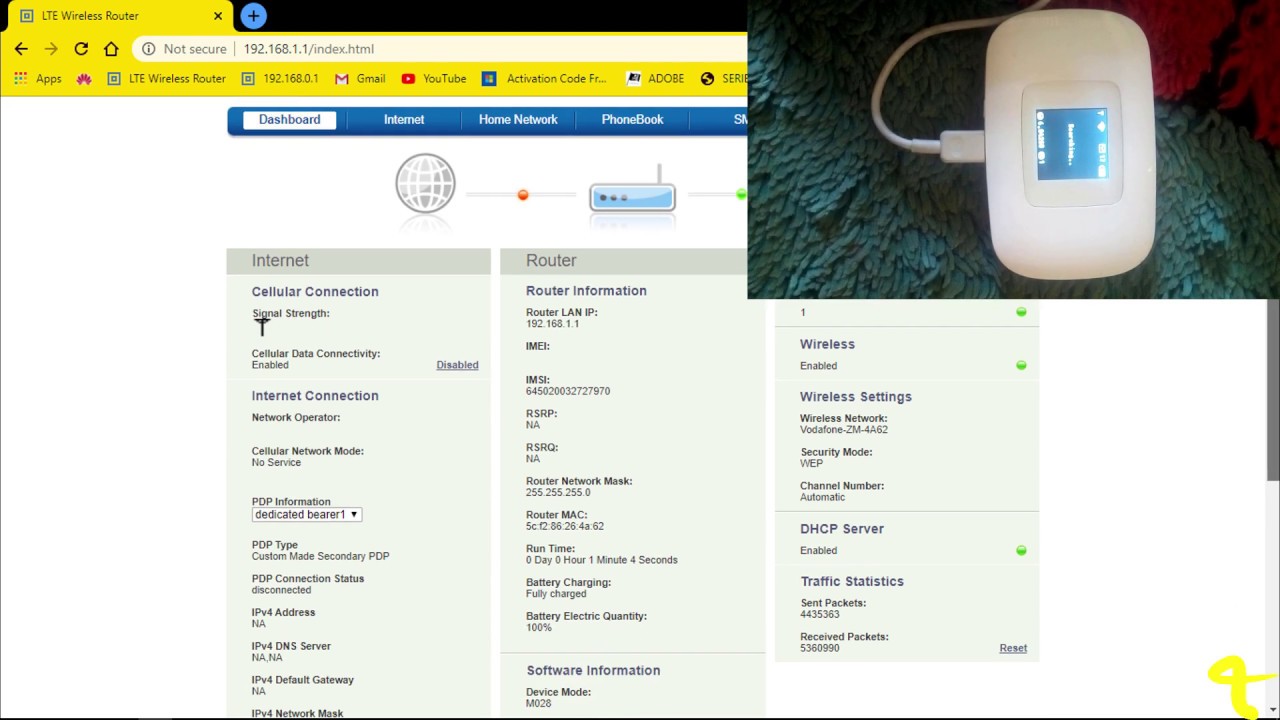Open the YouTube bookmark
This screenshot has width=1280, height=720.
(x=434, y=78)
